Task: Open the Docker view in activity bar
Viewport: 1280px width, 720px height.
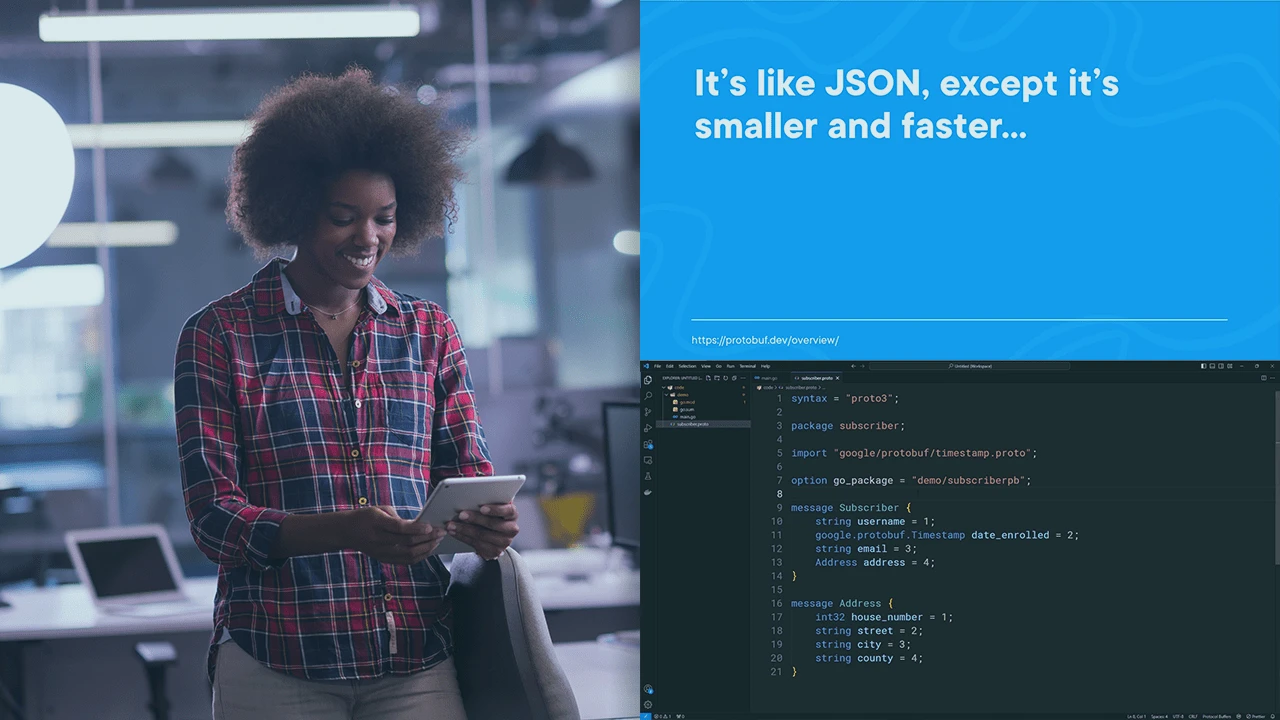Action: coord(648,492)
